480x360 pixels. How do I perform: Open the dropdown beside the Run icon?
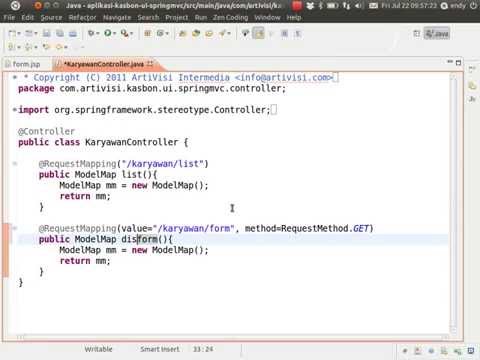click(114, 34)
